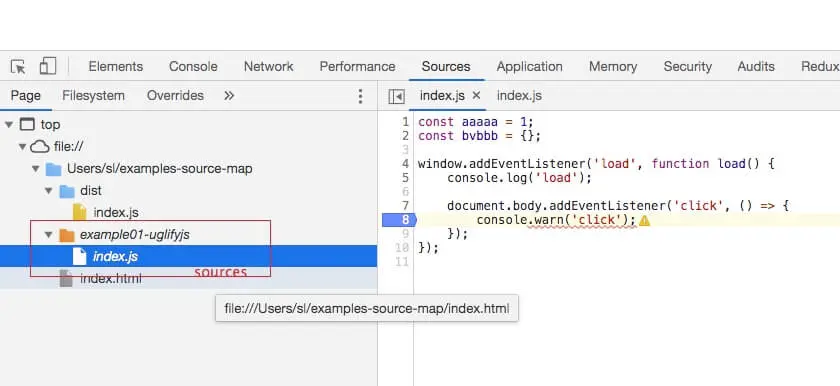Image resolution: width=840 pixels, height=386 pixels.
Task: Open the Network tab
Action: click(268, 66)
